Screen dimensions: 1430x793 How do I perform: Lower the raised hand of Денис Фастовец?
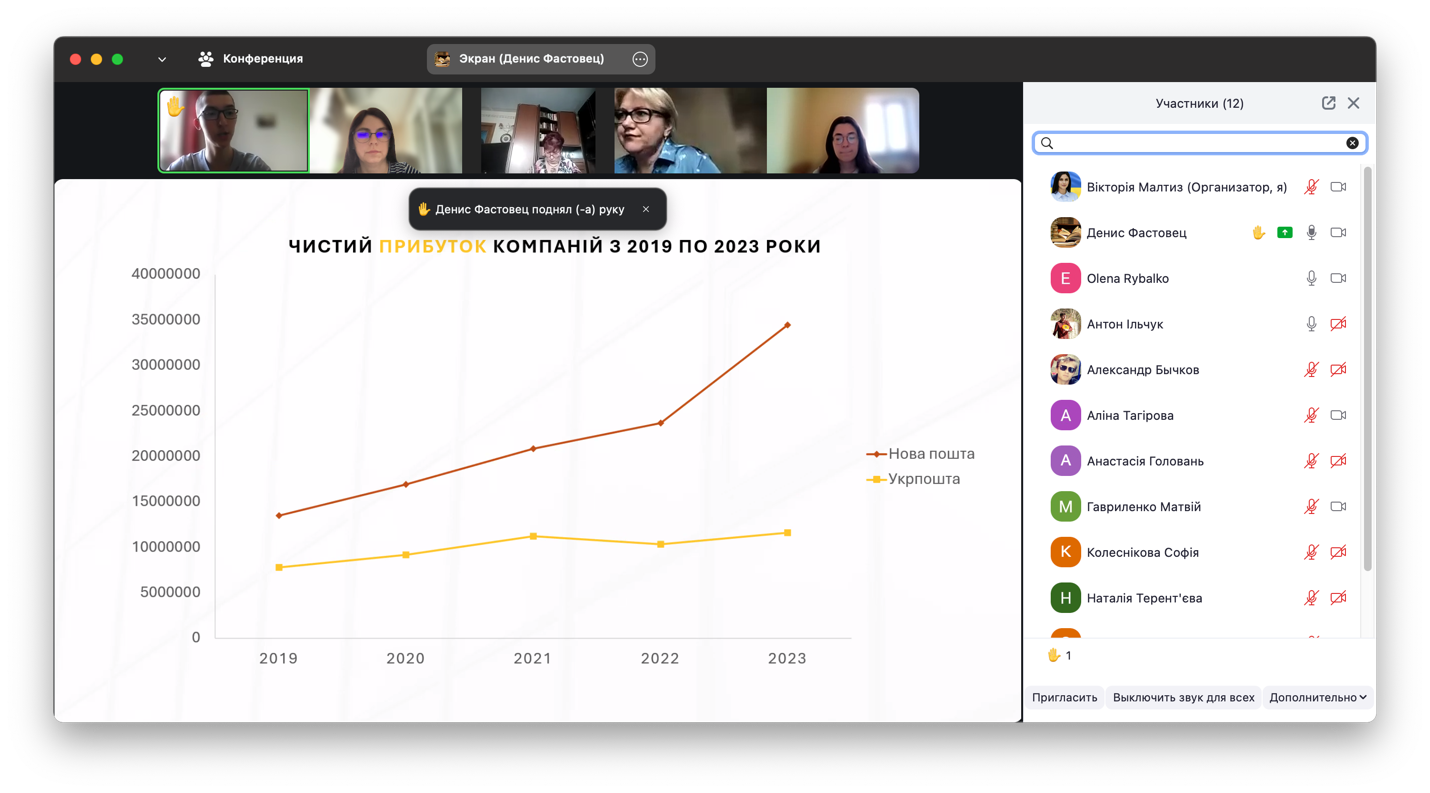point(1258,233)
